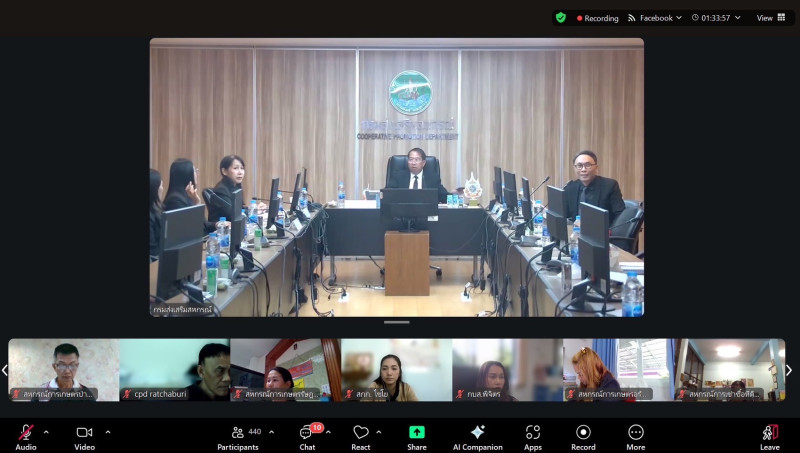Viewport: 800px width, 453px height.
Task: Click the green encryption shield icon
Action: [561, 18]
